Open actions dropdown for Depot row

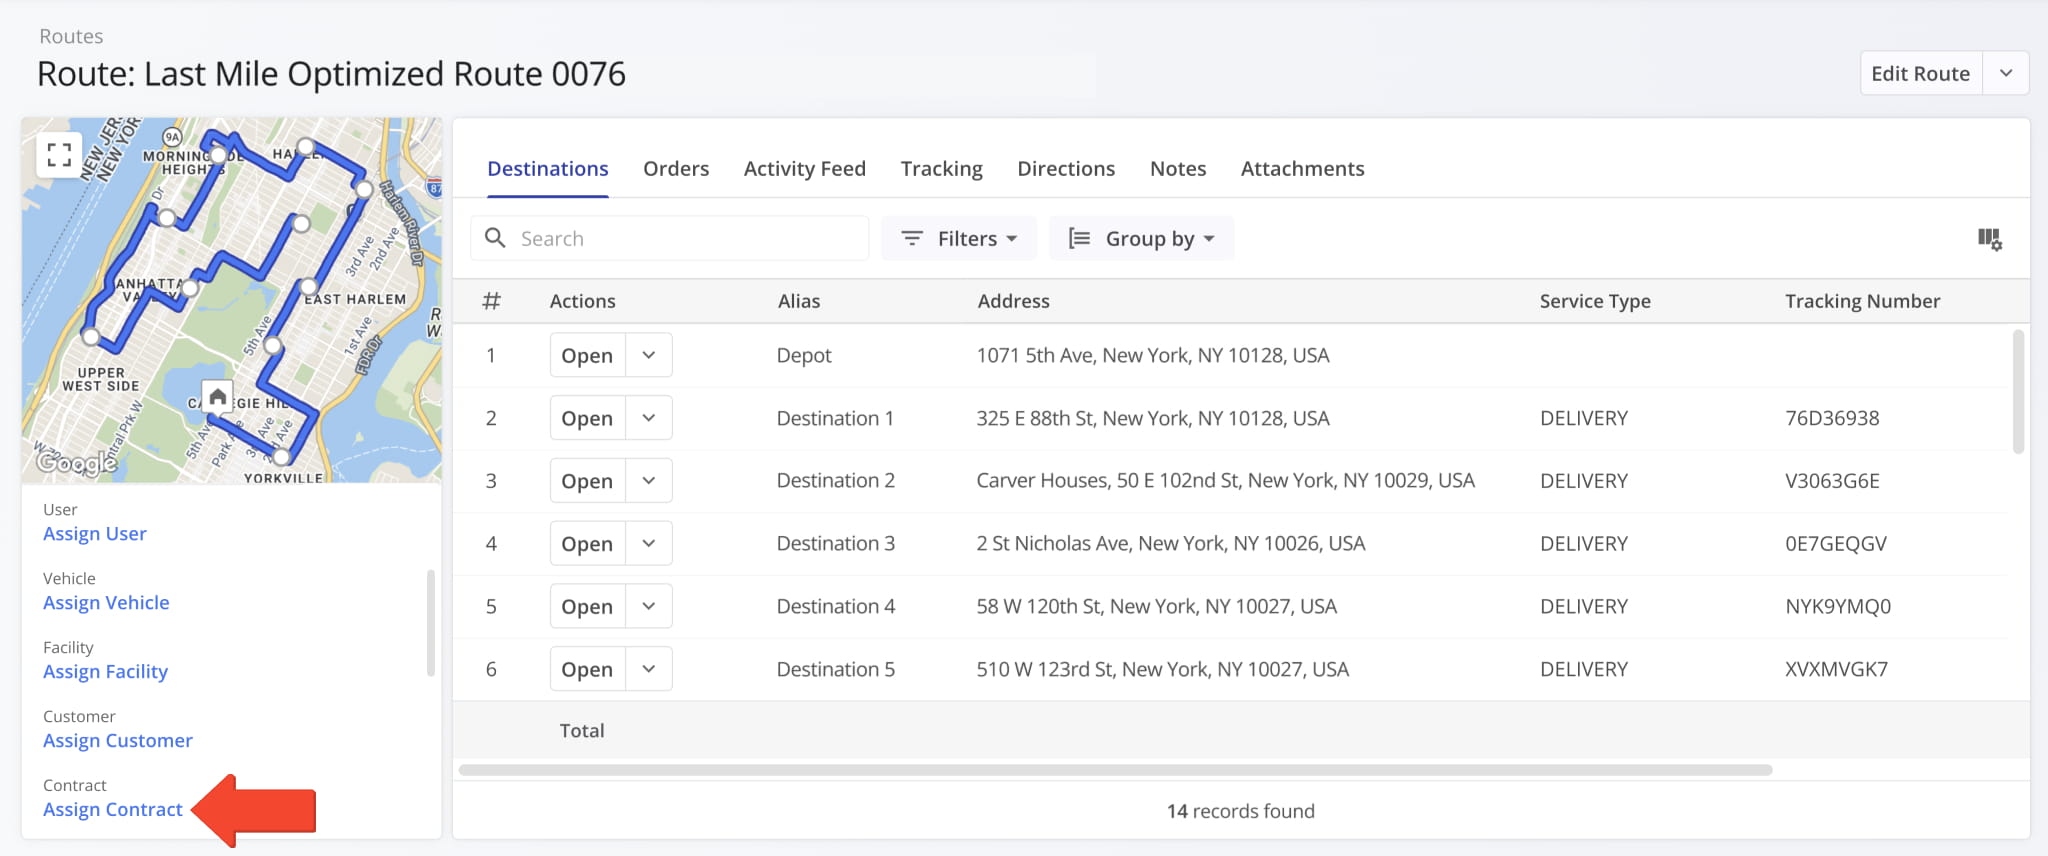coord(649,355)
